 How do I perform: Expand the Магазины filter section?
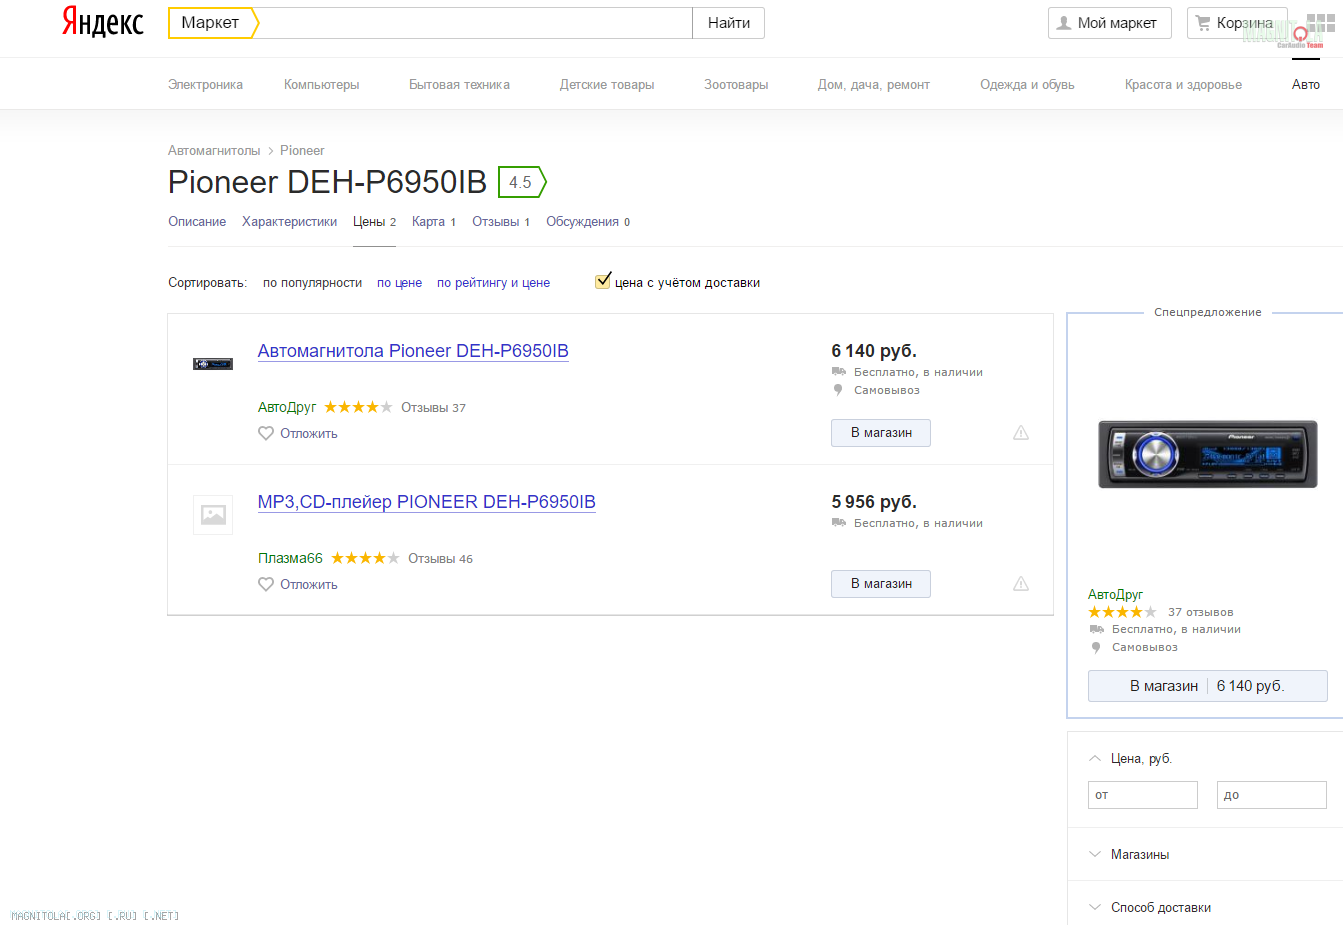1095,854
